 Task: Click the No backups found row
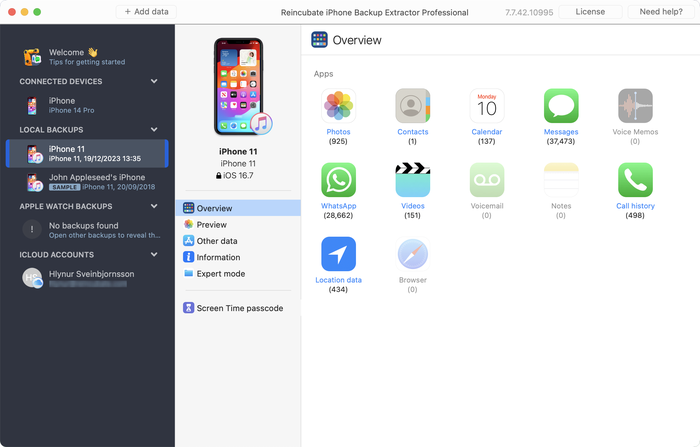point(87,230)
